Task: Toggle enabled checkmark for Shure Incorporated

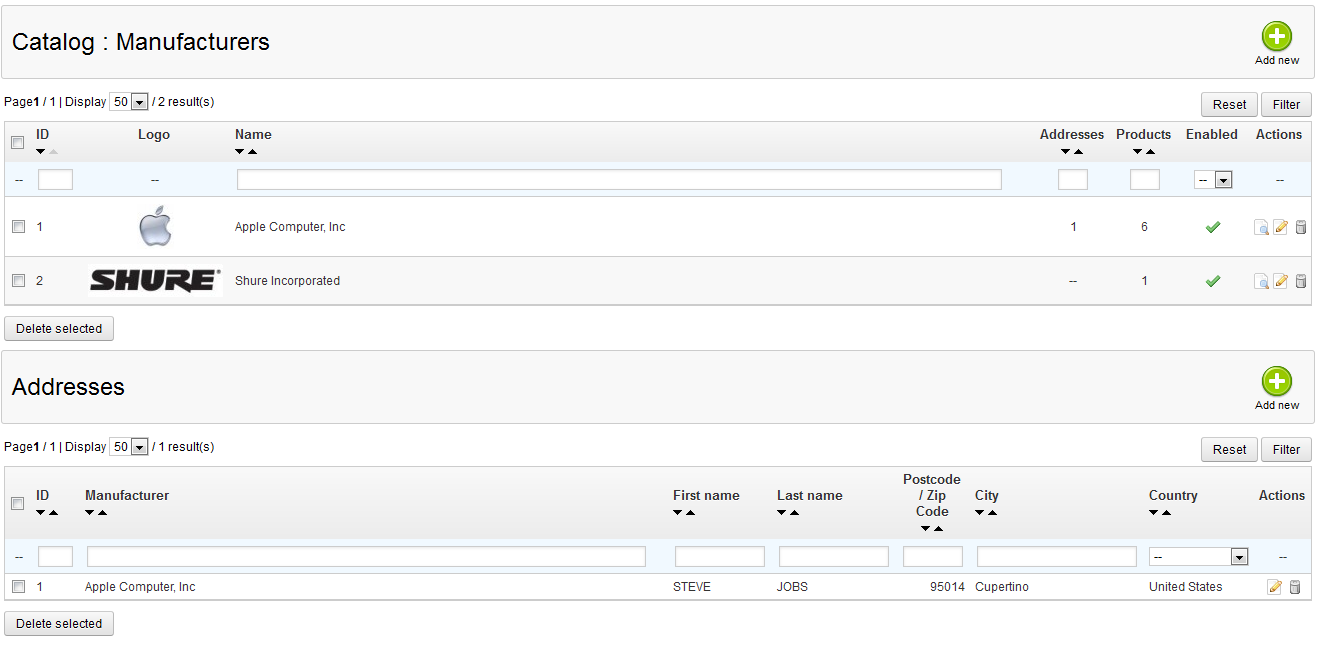Action: [1212, 282]
